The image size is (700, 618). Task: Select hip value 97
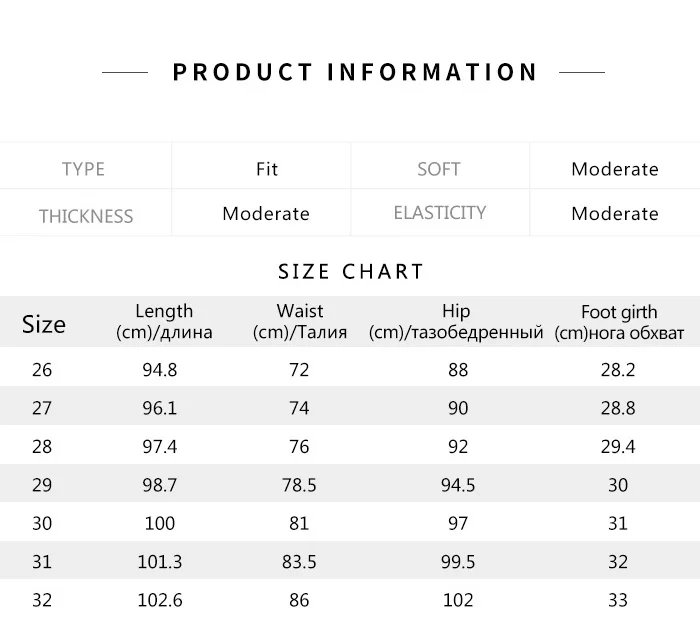458,523
